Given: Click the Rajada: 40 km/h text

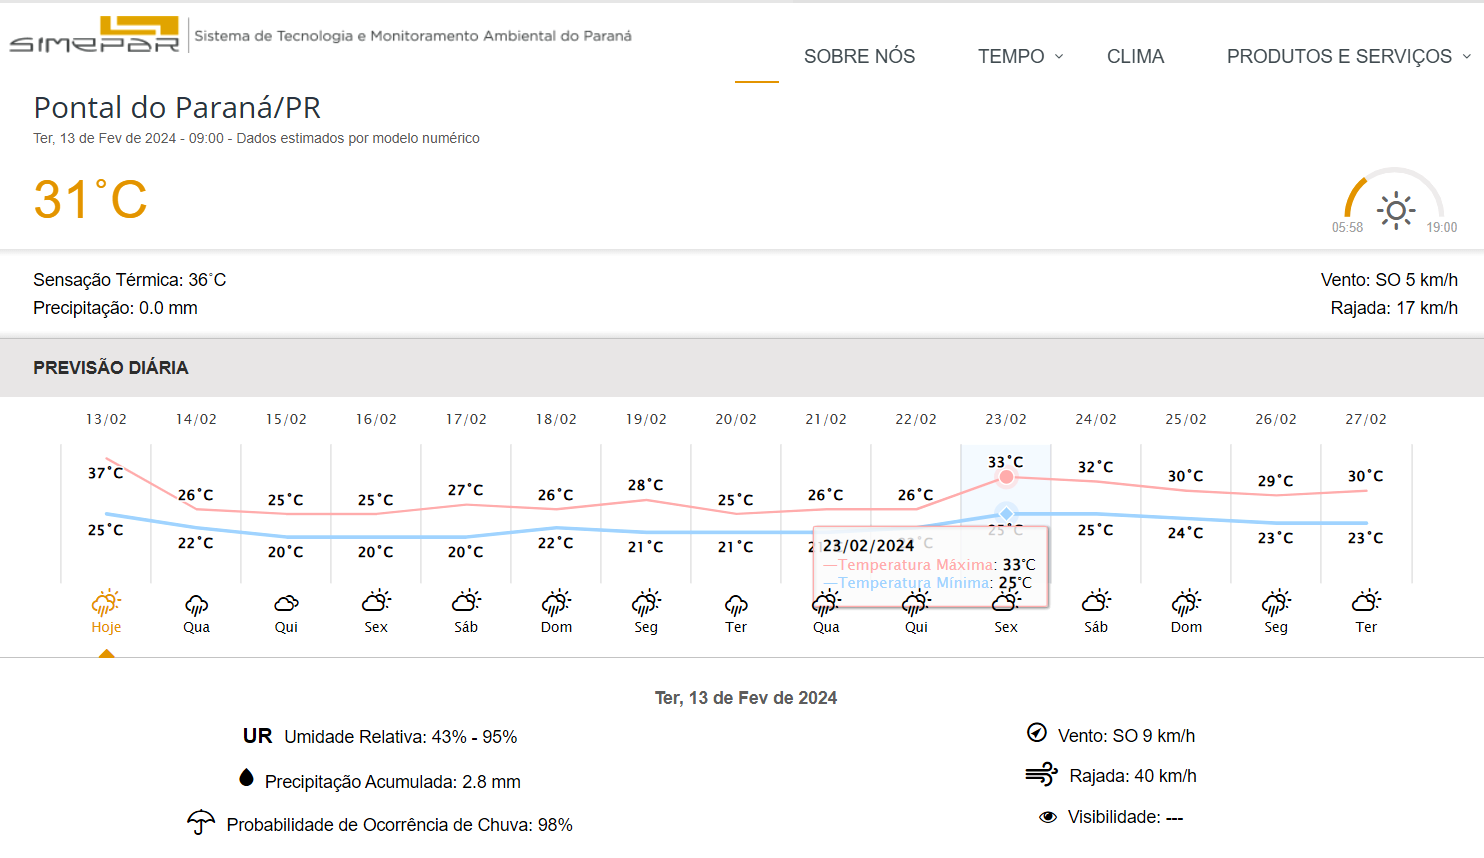Looking at the screenshot, I should pos(1133,776).
